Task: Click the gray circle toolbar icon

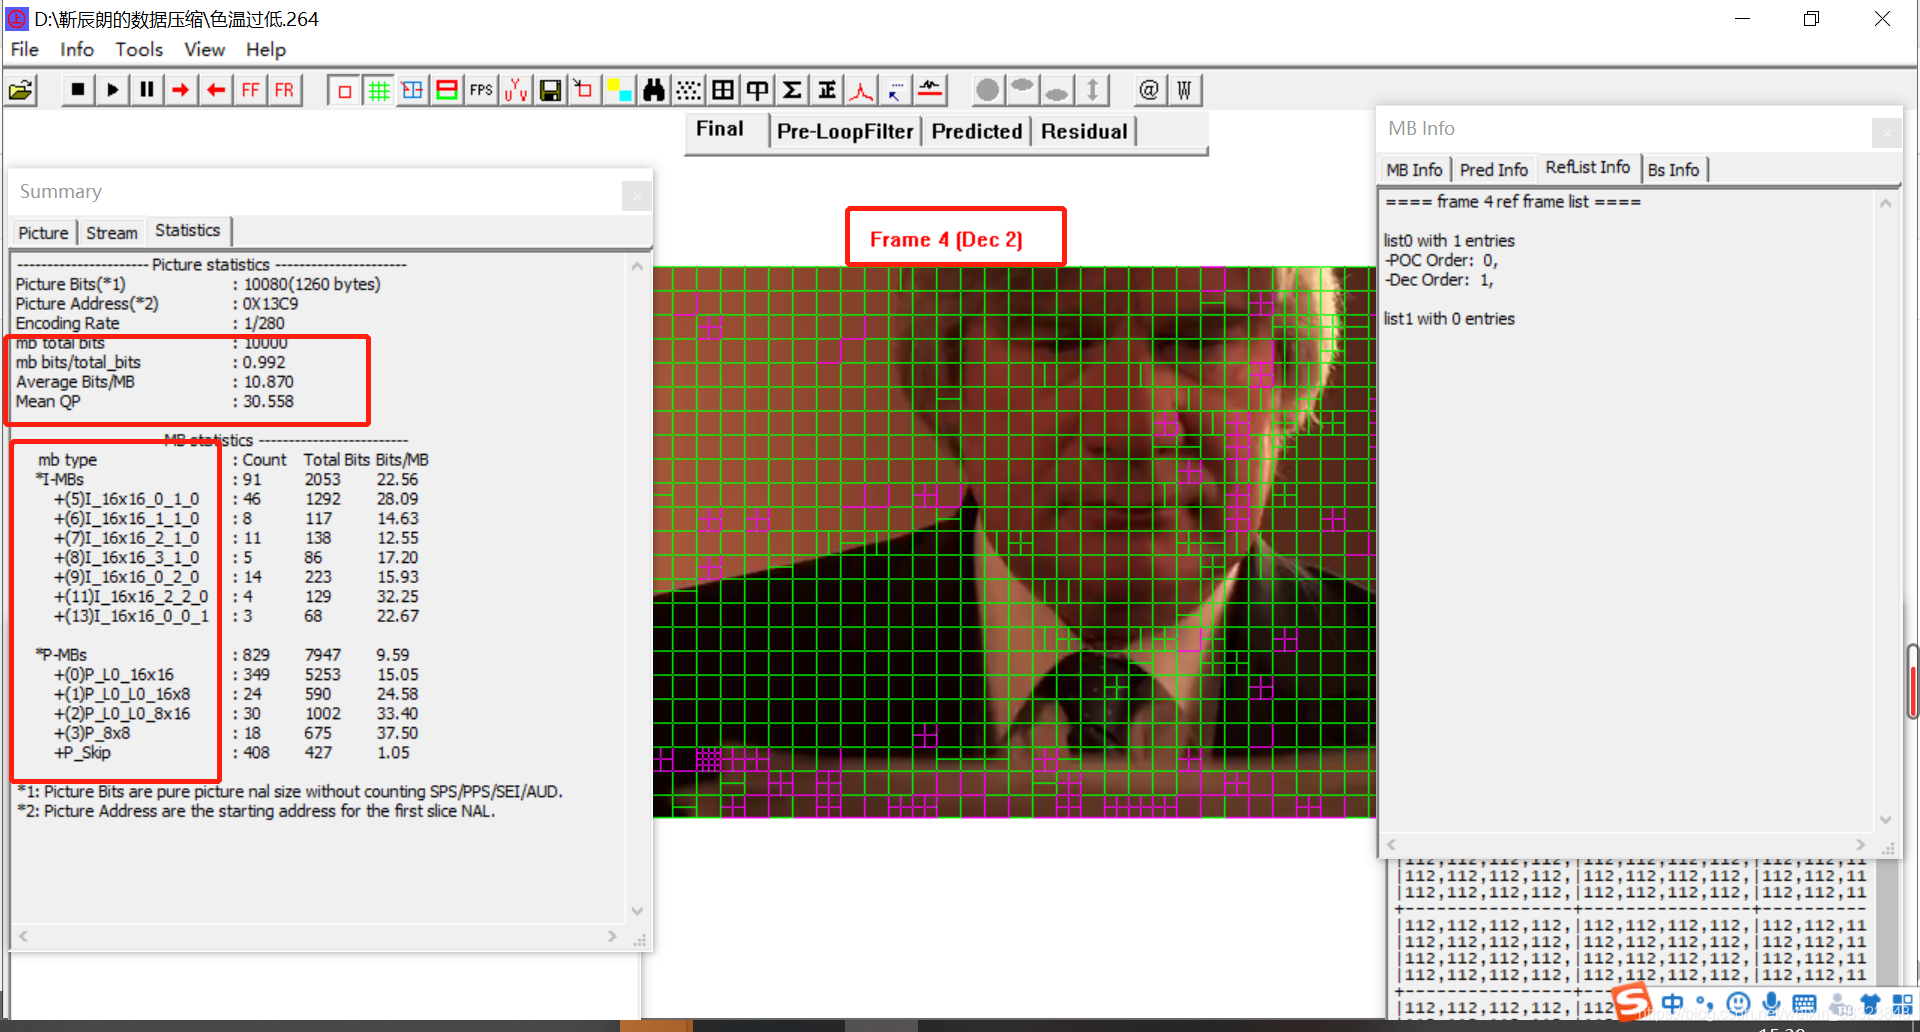Action: click(988, 91)
